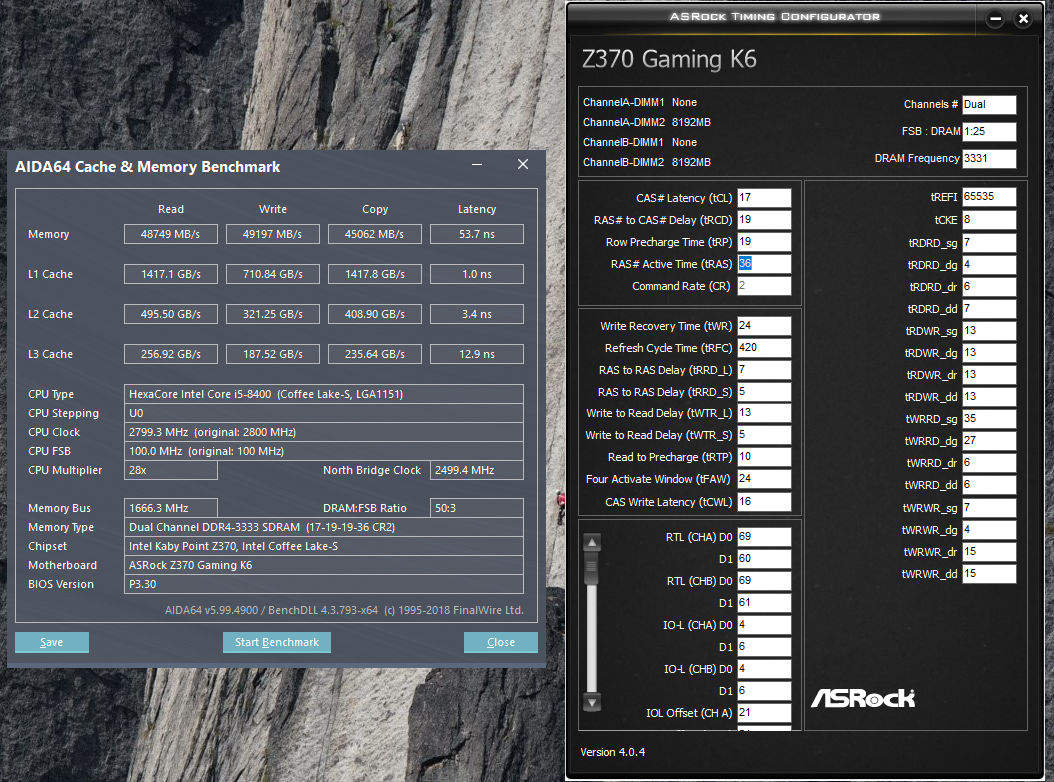Click tRRD_S value field

click(764, 392)
